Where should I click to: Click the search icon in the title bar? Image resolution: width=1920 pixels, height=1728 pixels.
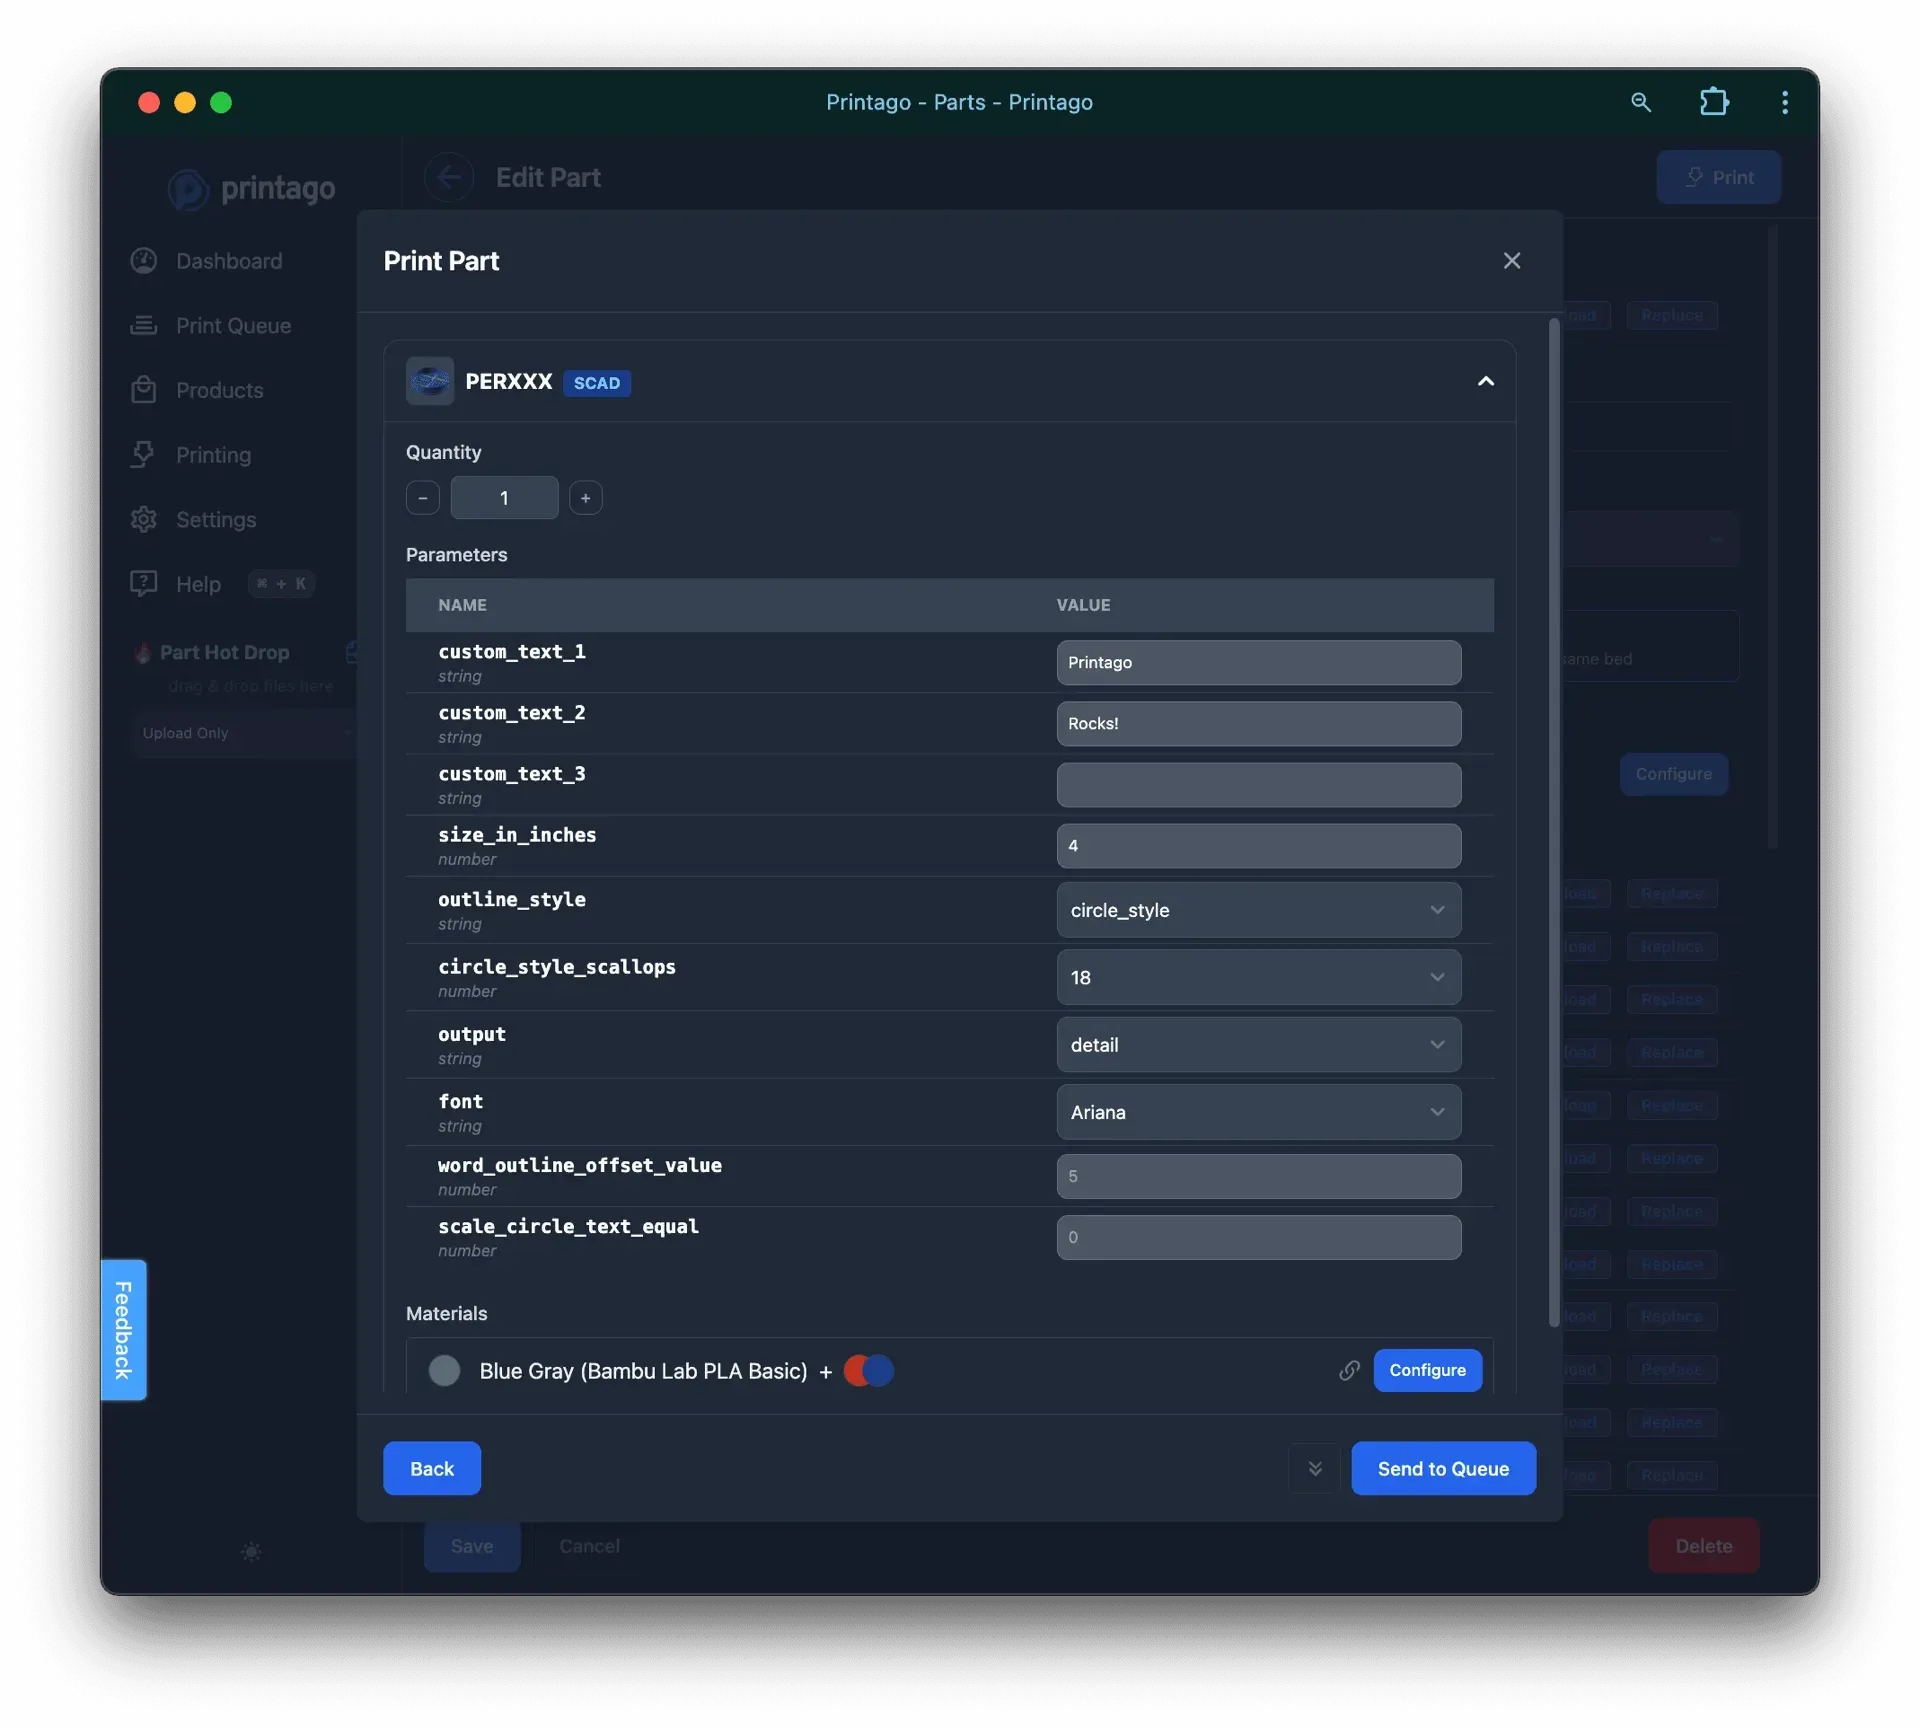tap(1641, 102)
